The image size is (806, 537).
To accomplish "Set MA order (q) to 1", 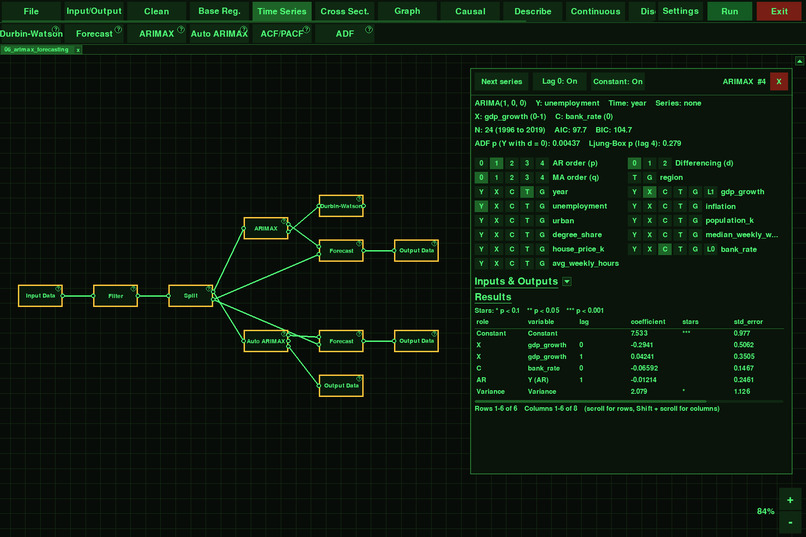I will pos(497,177).
